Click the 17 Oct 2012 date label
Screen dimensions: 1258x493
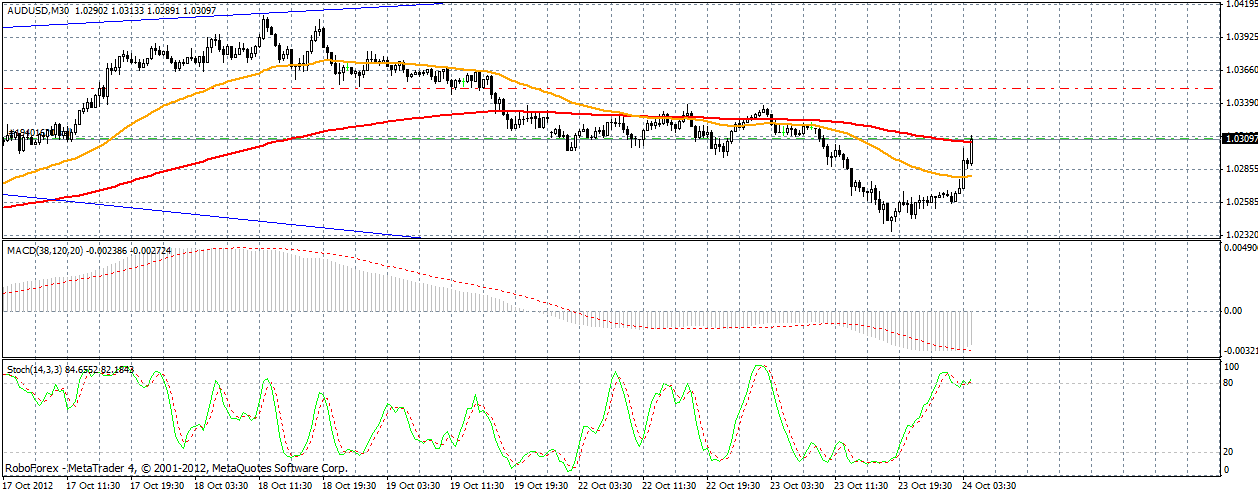28,486
